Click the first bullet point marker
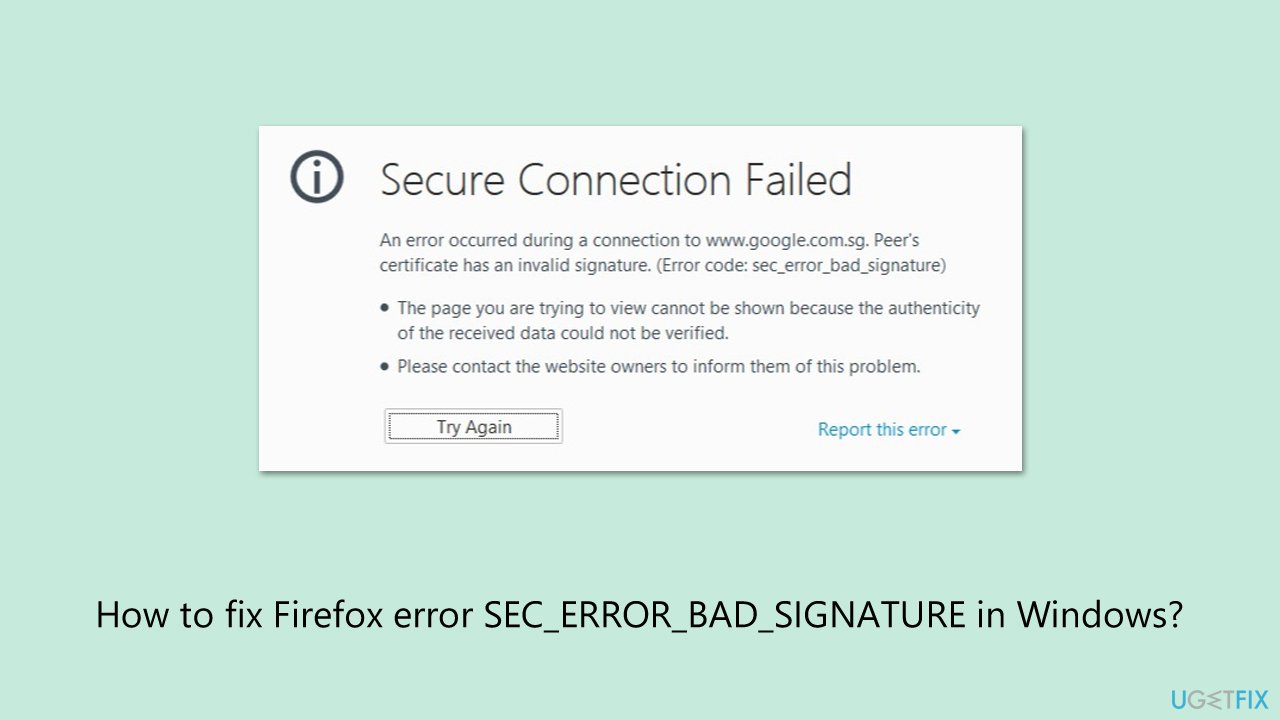Image resolution: width=1280 pixels, height=720 pixels. (384, 308)
